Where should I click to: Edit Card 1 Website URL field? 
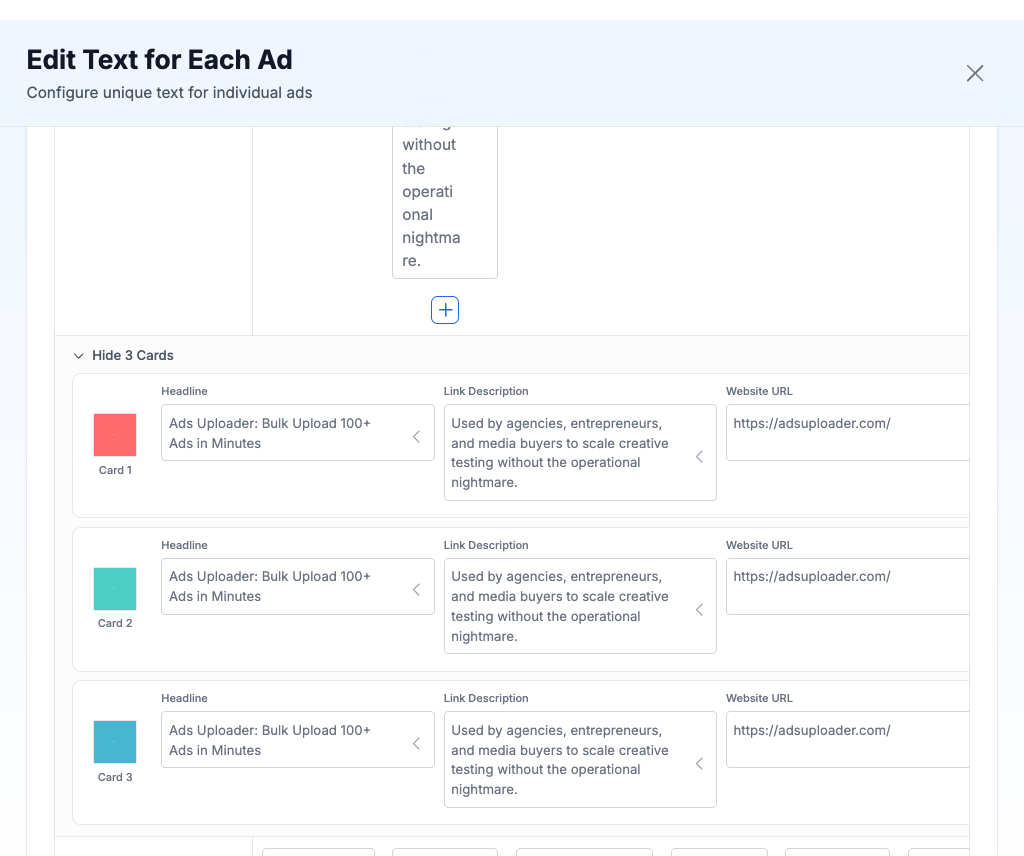845,432
